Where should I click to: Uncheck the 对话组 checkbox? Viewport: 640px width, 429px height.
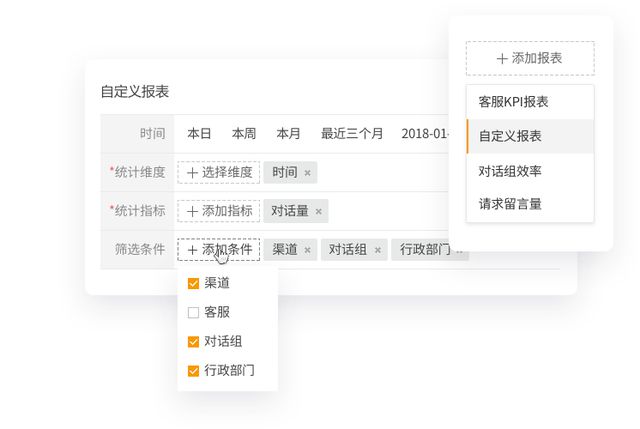coord(193,342)
